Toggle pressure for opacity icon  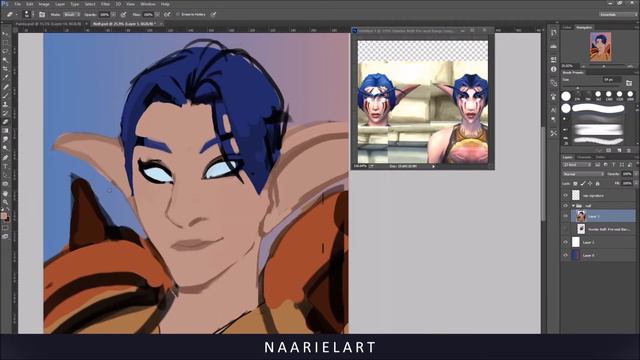(123, 14)
